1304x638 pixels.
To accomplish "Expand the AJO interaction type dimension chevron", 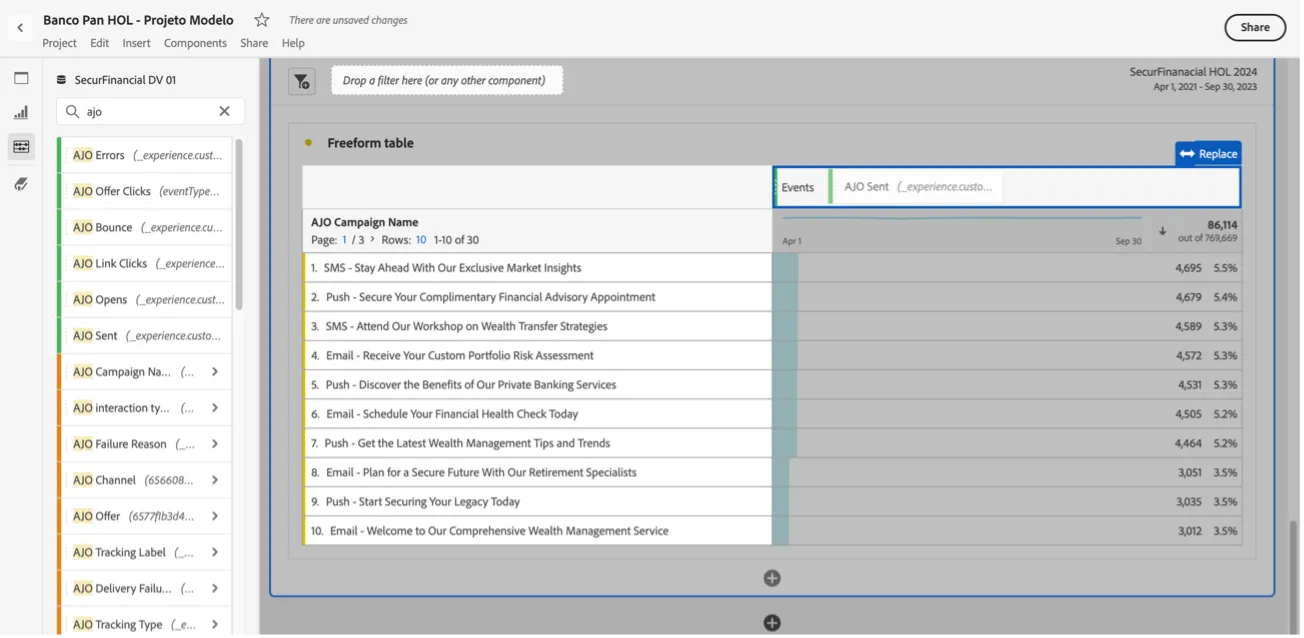I will click(x=215, y=408).
